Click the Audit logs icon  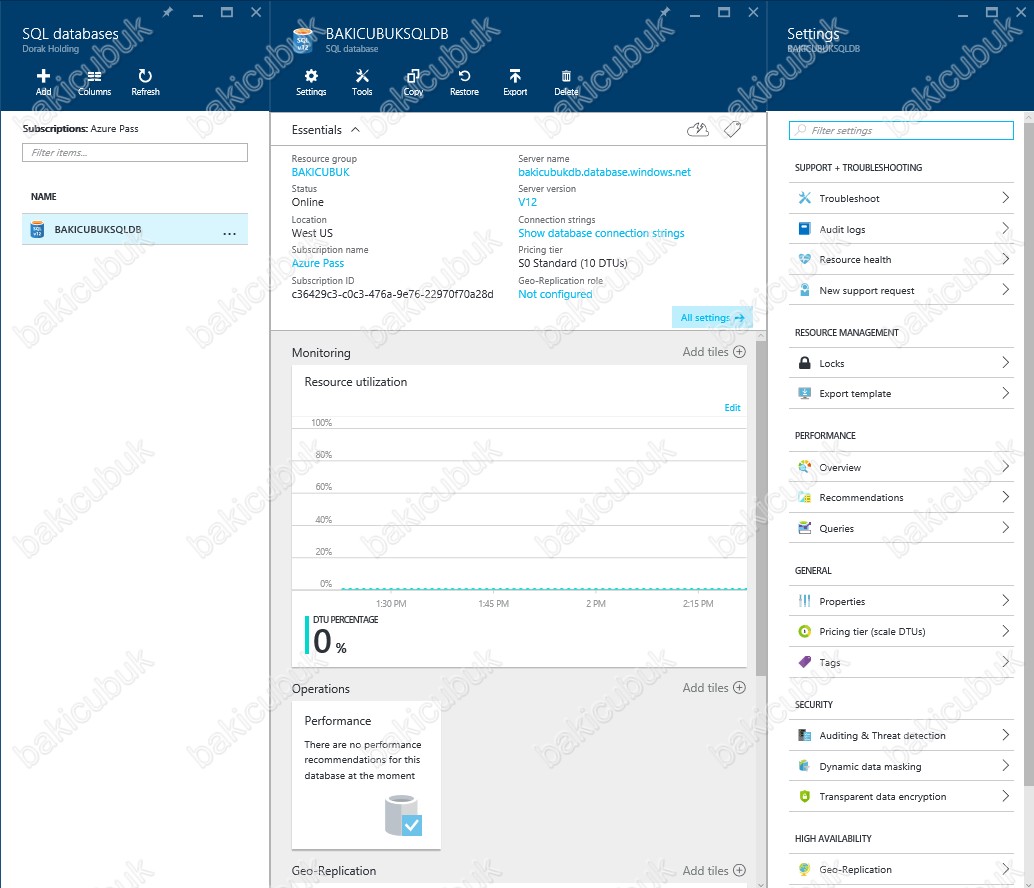[x=805, y=229]
